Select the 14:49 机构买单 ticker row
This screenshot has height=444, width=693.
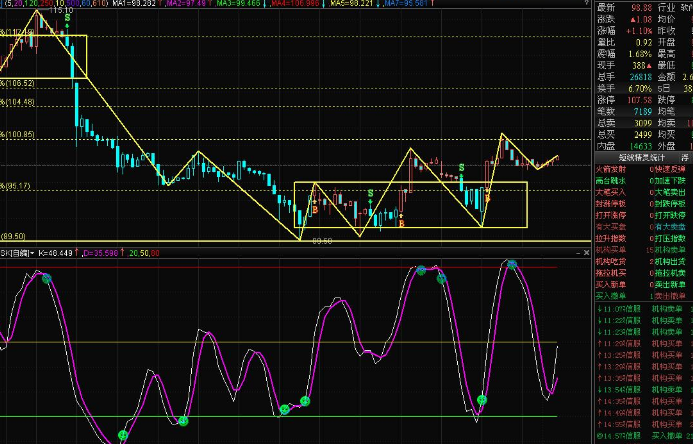[644, 413]
